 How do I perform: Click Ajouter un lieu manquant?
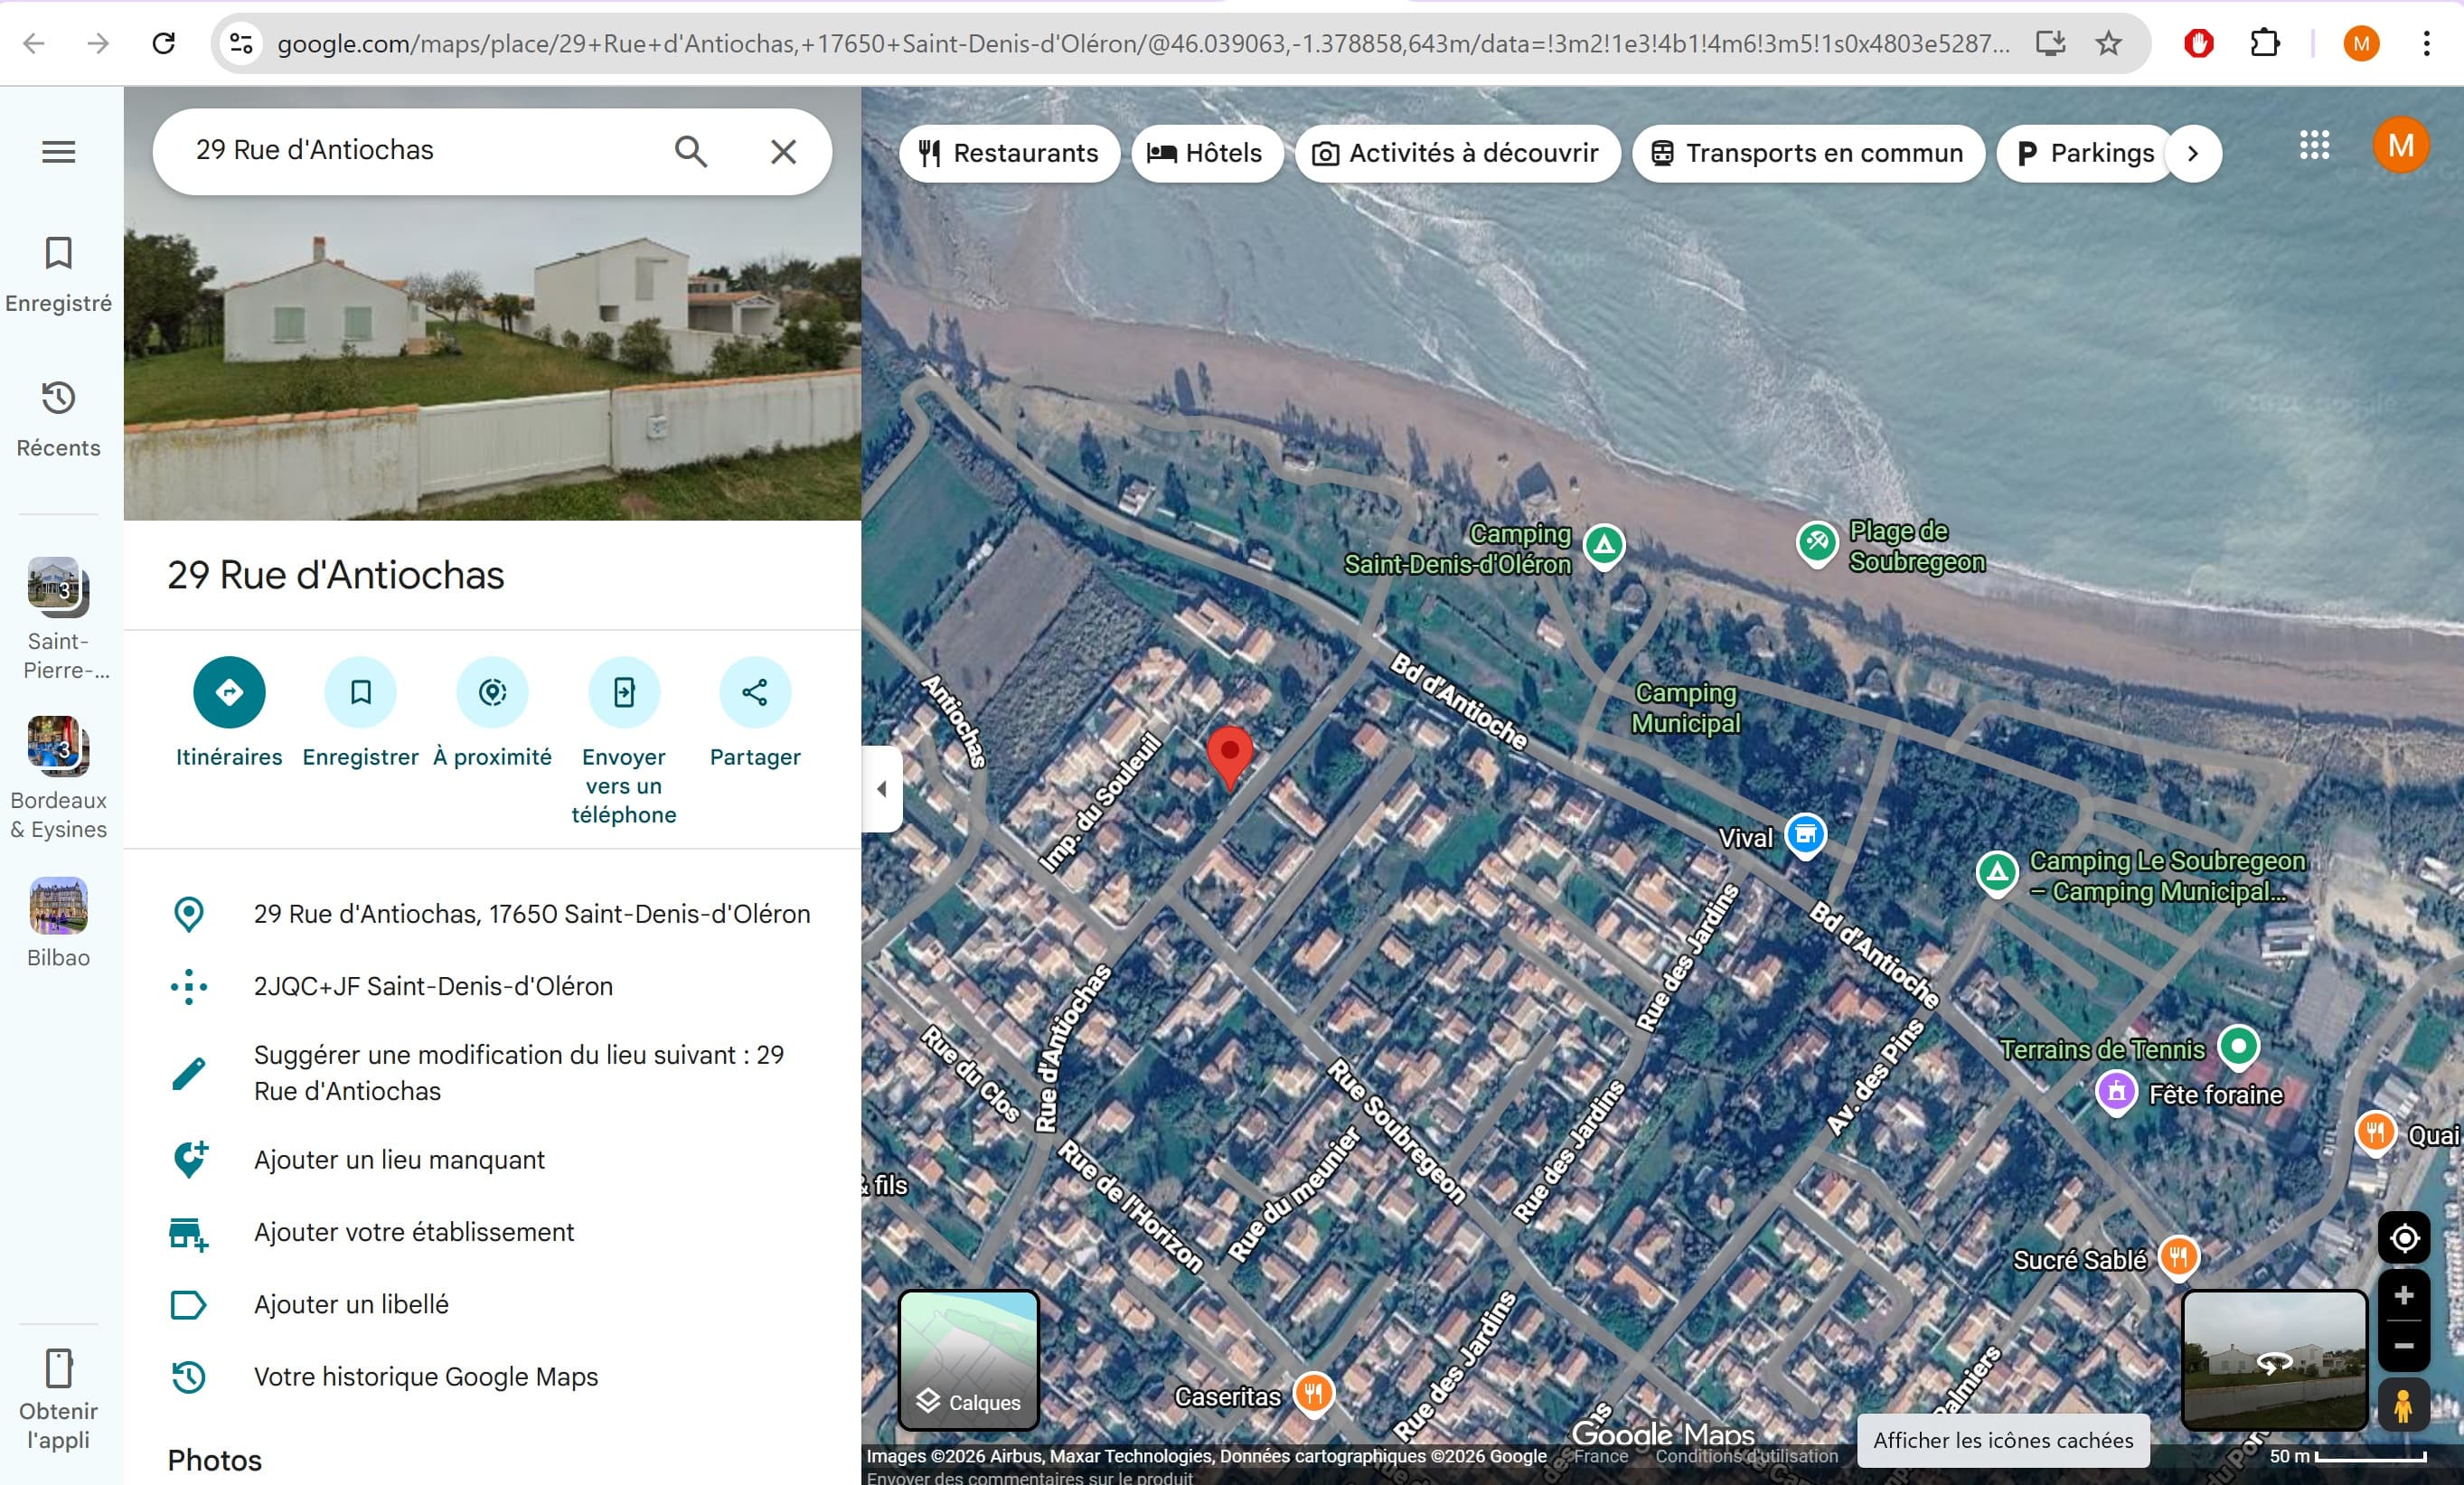[x=492, y=1160]
